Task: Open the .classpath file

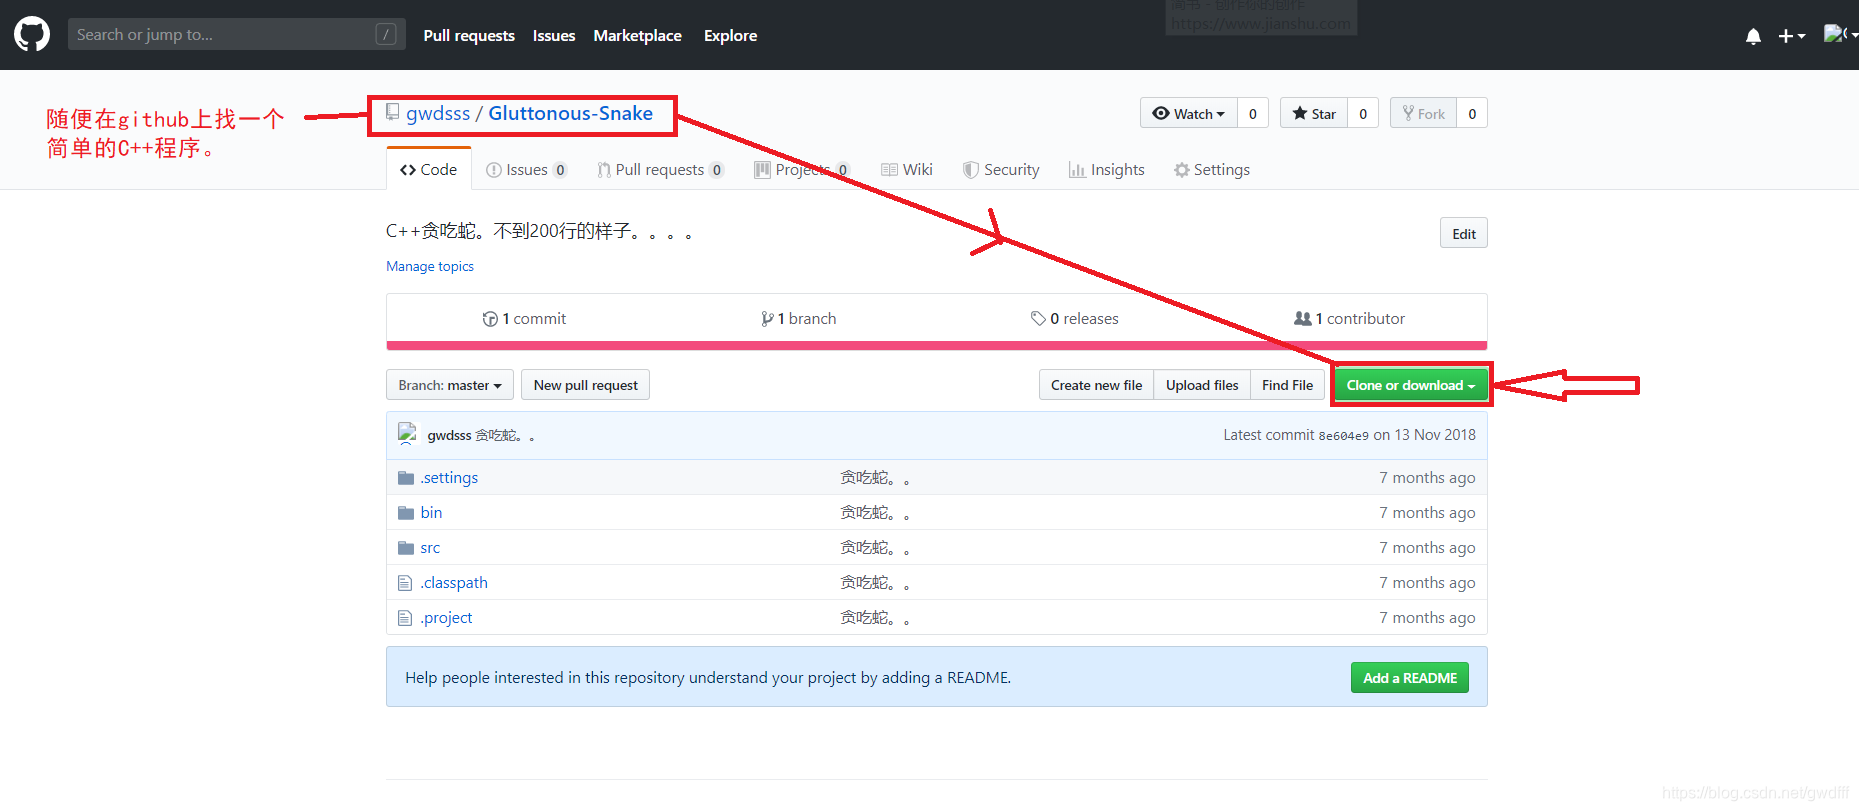Action: (454, 582)
